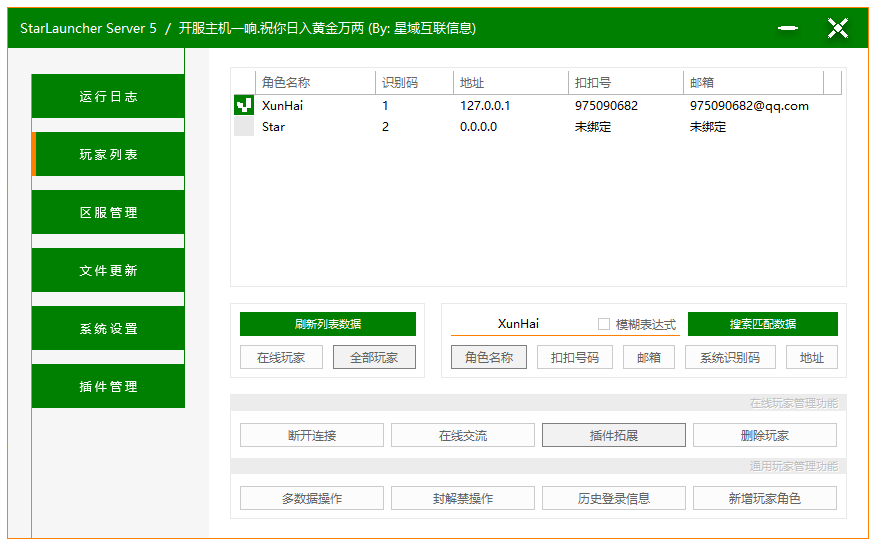The height and width of the screenshot is (548, 878).
Task: Click the 断开连接 button
Action: (x=312, y=435)
